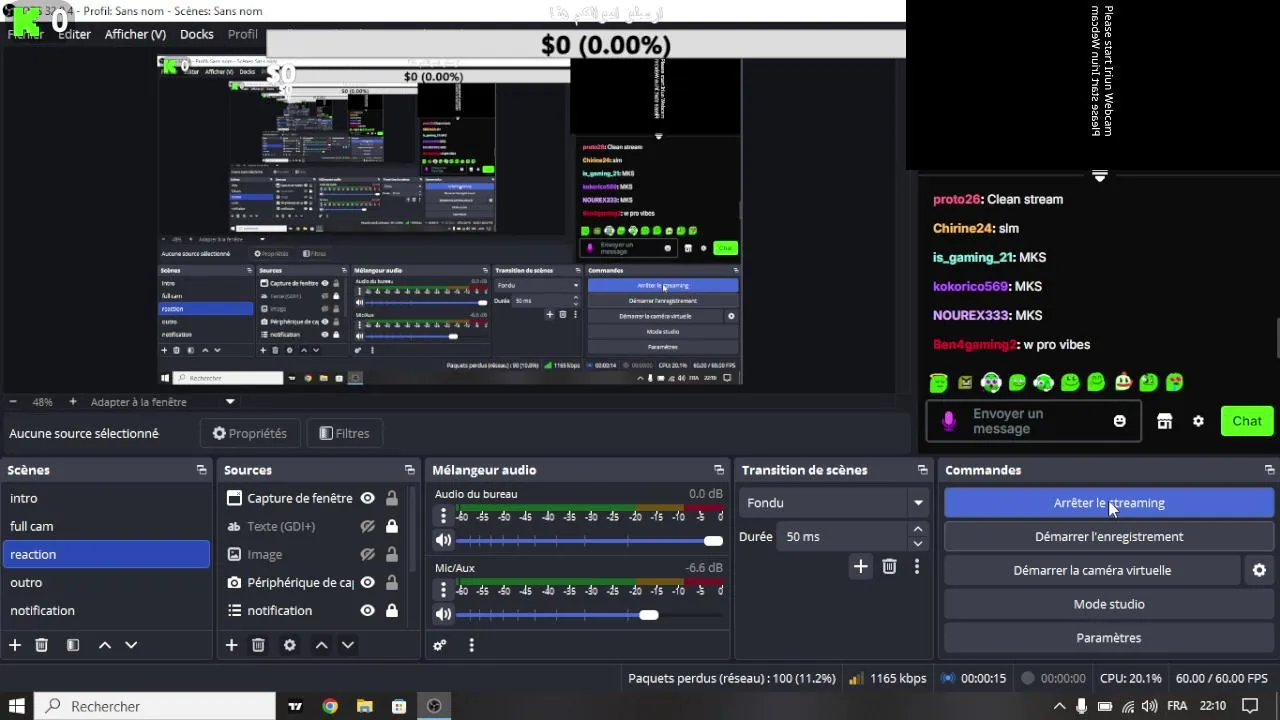Hide the Capture de fenêtre source

[367, 498]
